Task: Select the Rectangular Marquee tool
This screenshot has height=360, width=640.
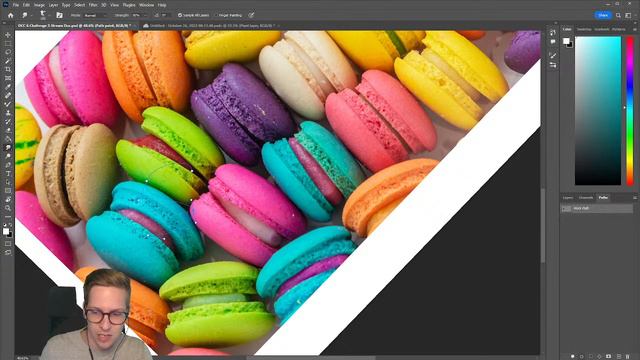Action: pos(8,43)
